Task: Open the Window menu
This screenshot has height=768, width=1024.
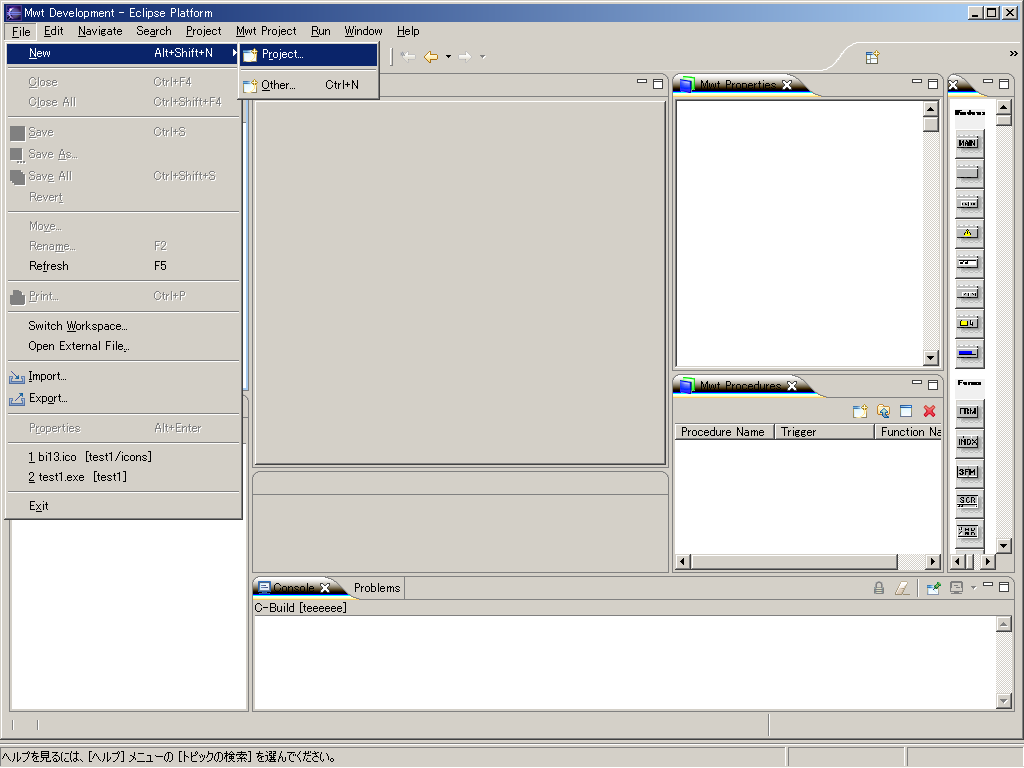Action: [x=363, y=31]
